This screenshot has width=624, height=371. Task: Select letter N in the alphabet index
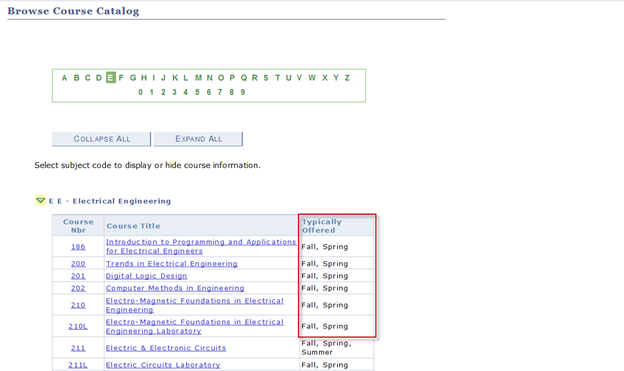tap(209, 78)
